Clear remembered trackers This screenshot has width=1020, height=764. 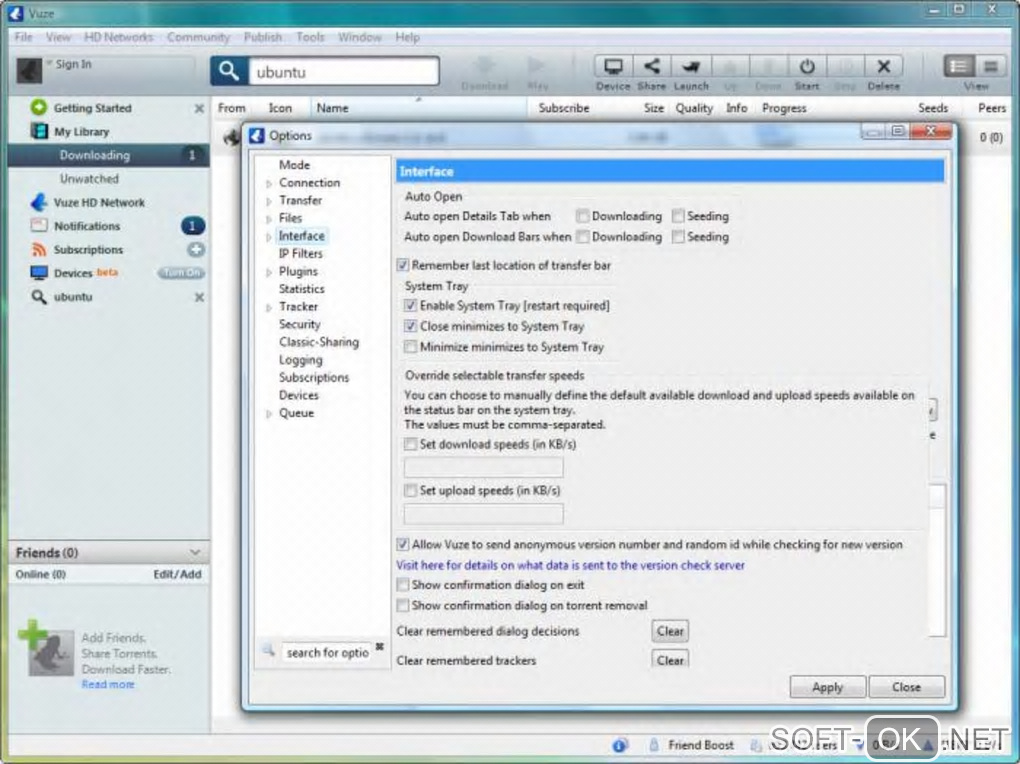click(670, 659)
